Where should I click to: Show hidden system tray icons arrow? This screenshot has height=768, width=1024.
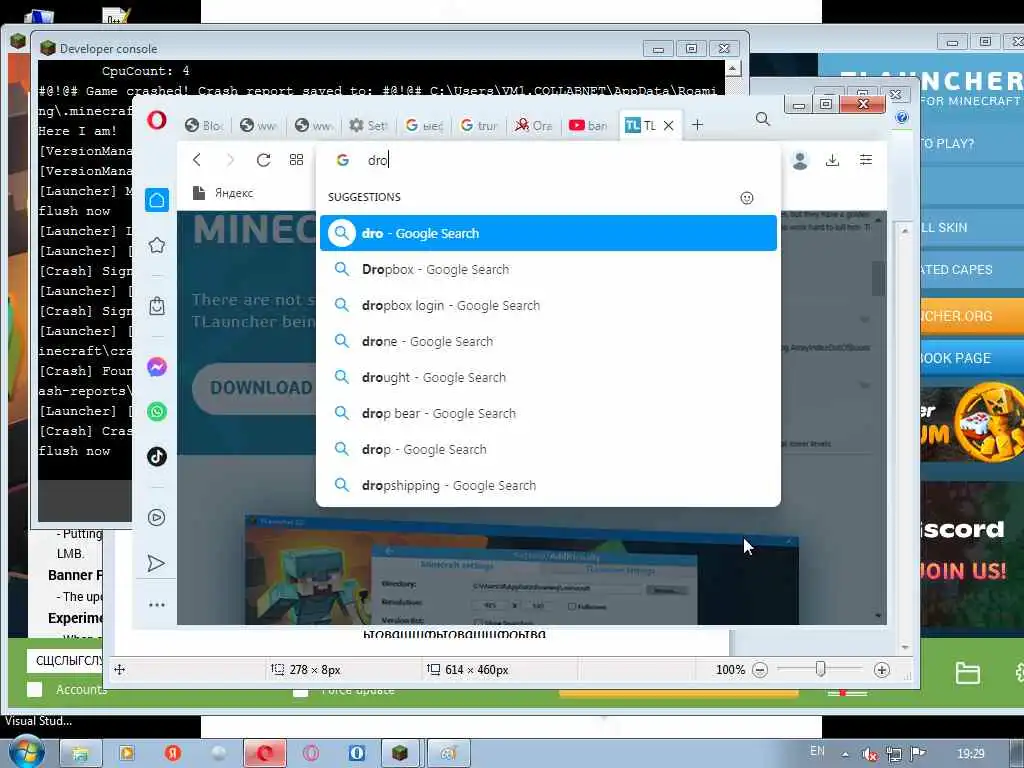pos(845,754)
